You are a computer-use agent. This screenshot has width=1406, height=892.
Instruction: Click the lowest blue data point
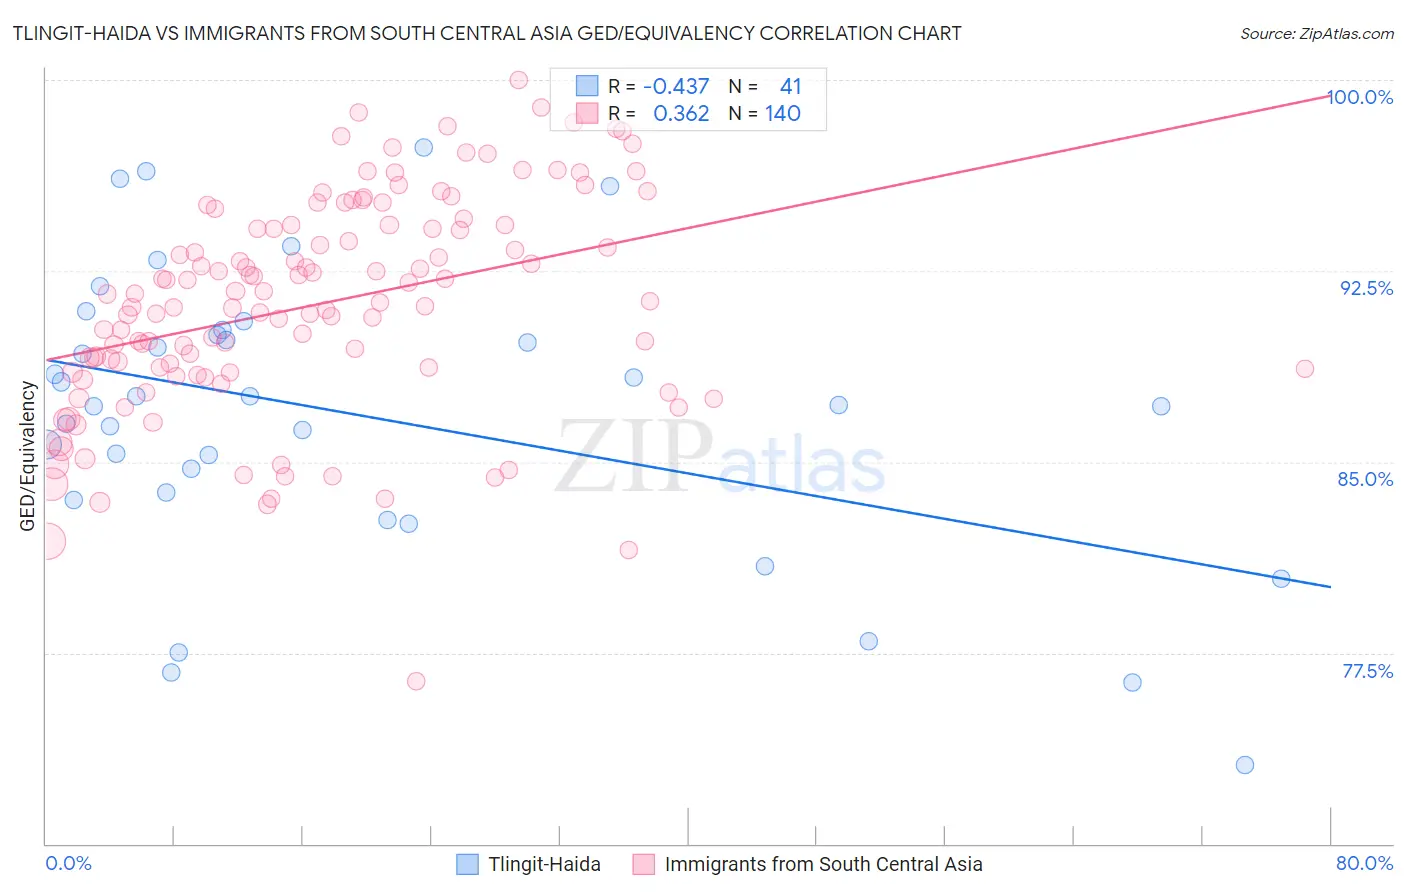1245,765
